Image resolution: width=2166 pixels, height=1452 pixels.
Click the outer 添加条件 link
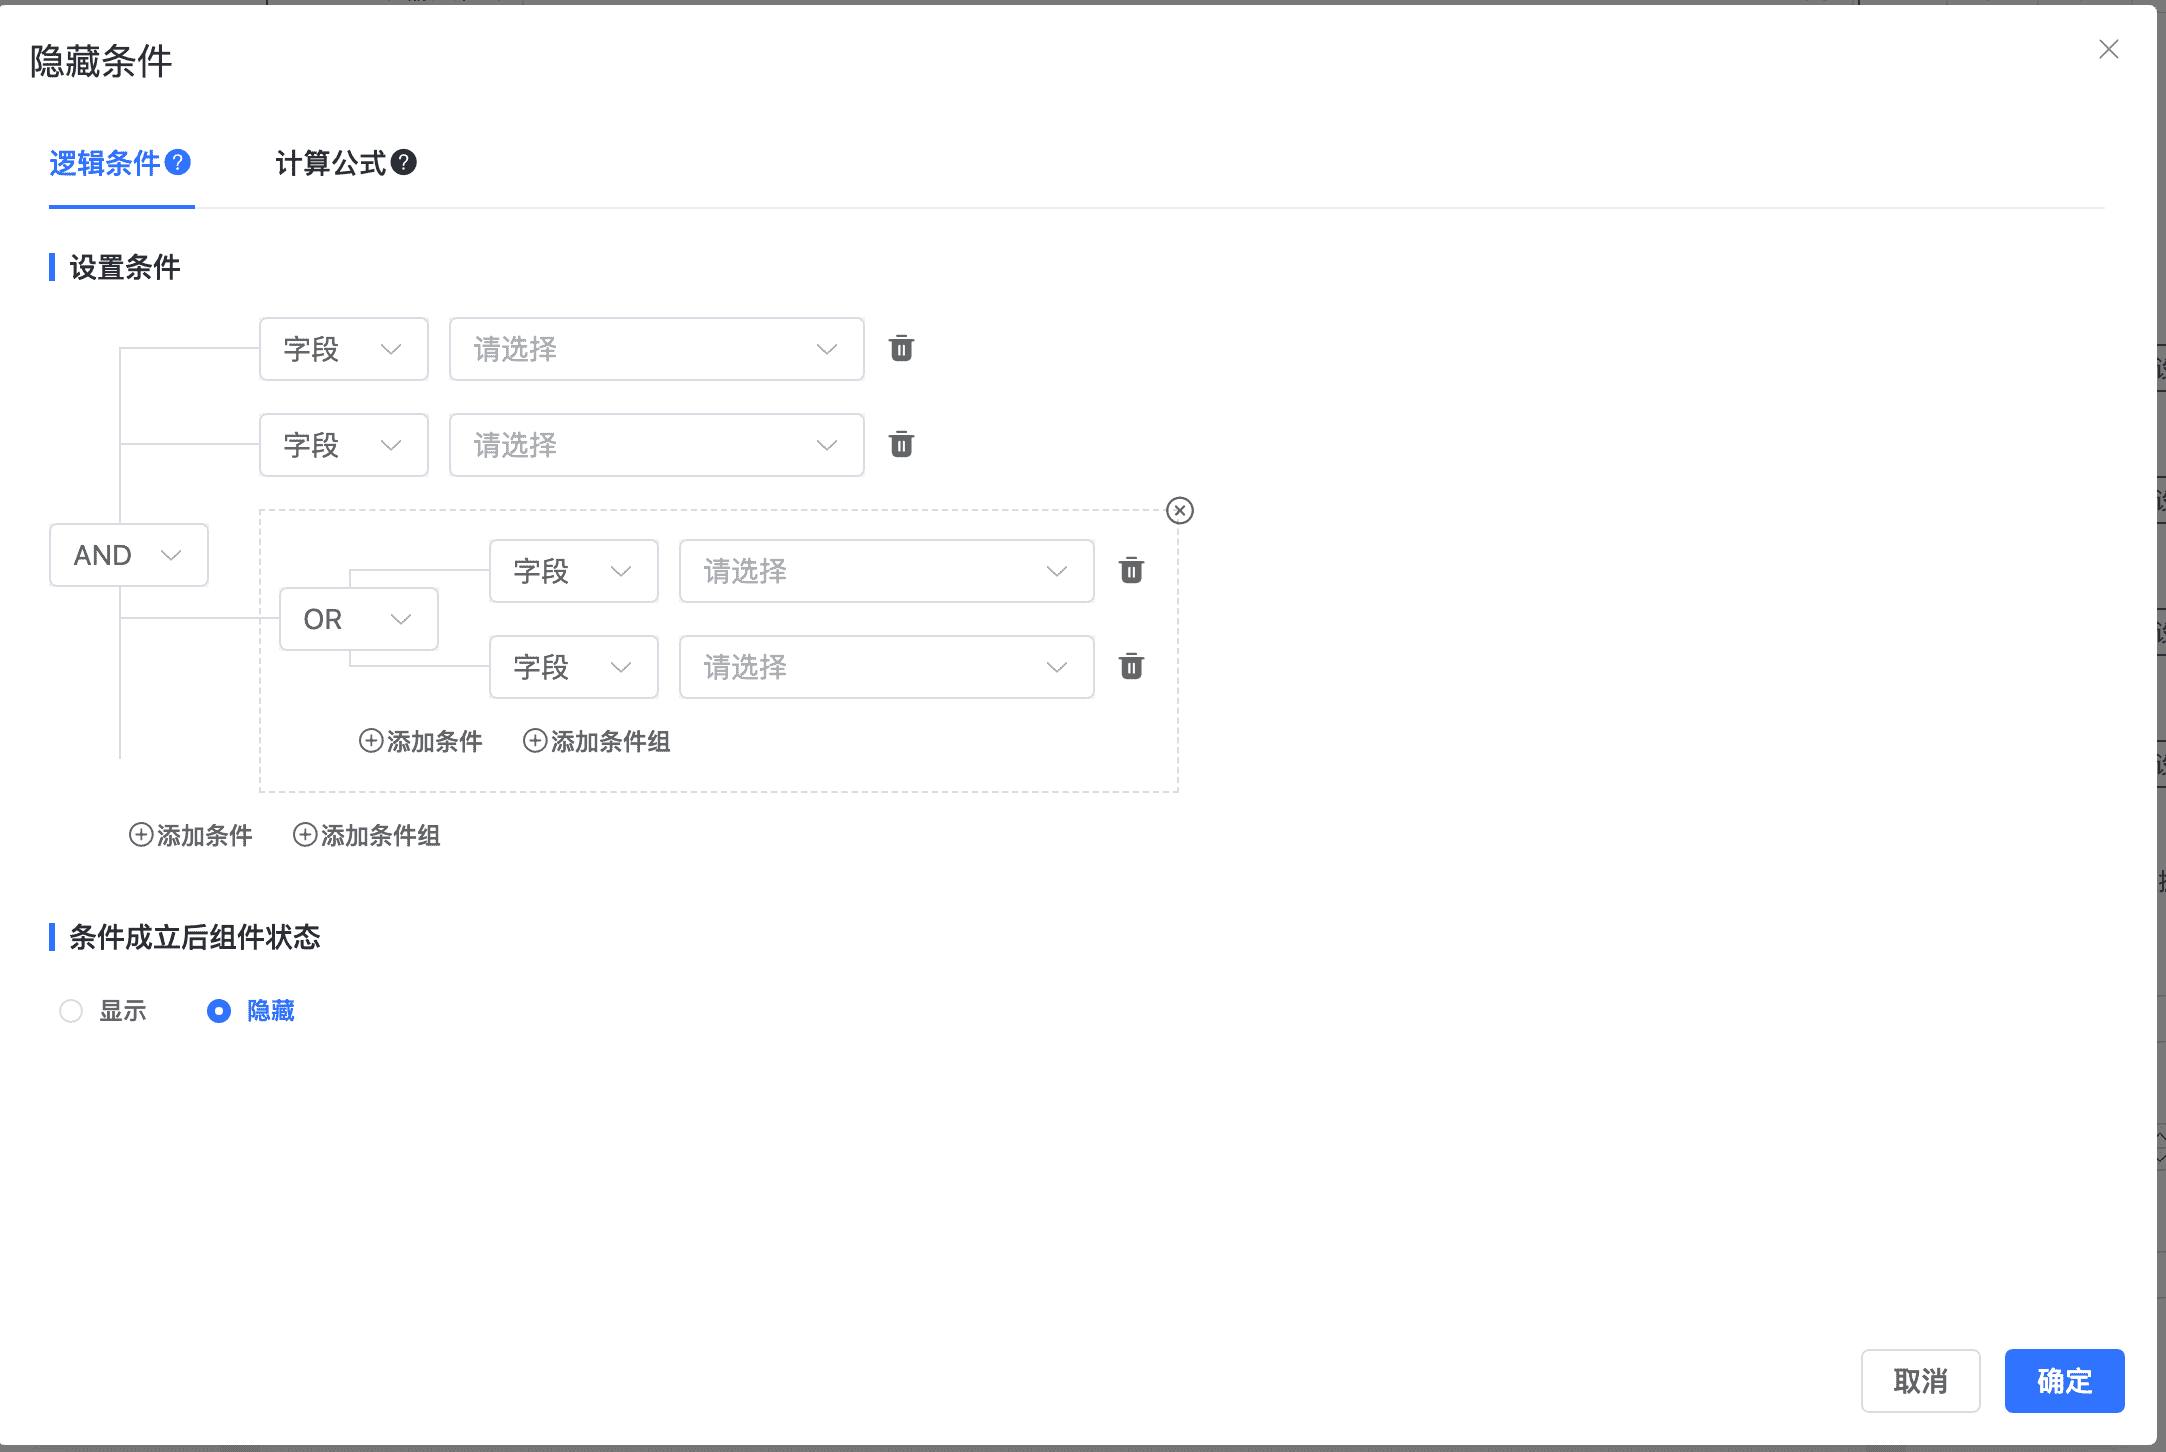(x=191, y=835)
